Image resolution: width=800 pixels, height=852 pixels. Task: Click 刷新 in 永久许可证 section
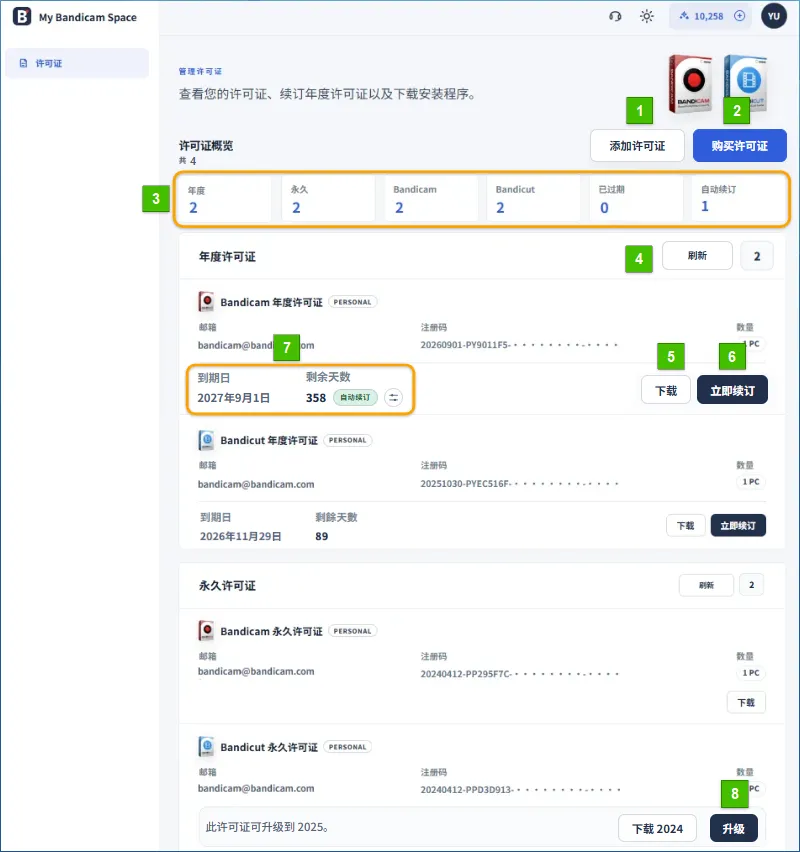[x=706, y=585]
